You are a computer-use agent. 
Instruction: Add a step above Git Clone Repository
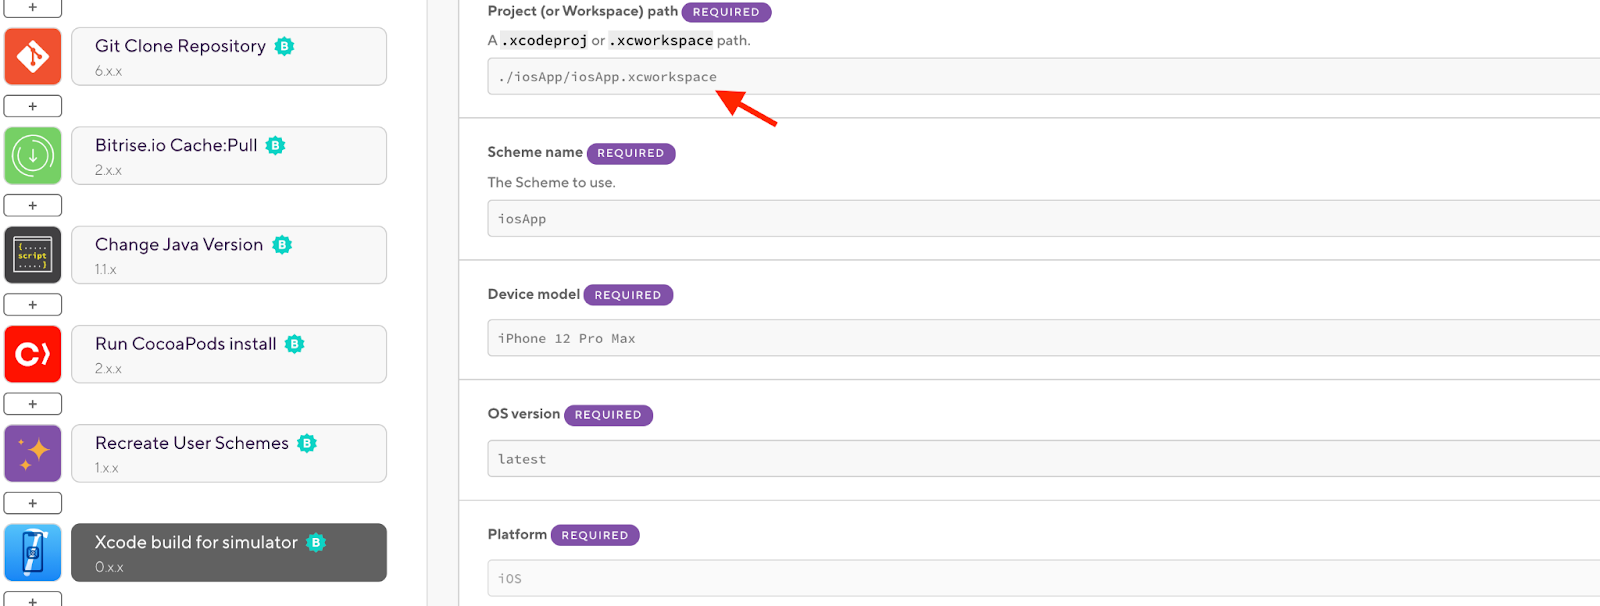point(32,6)
